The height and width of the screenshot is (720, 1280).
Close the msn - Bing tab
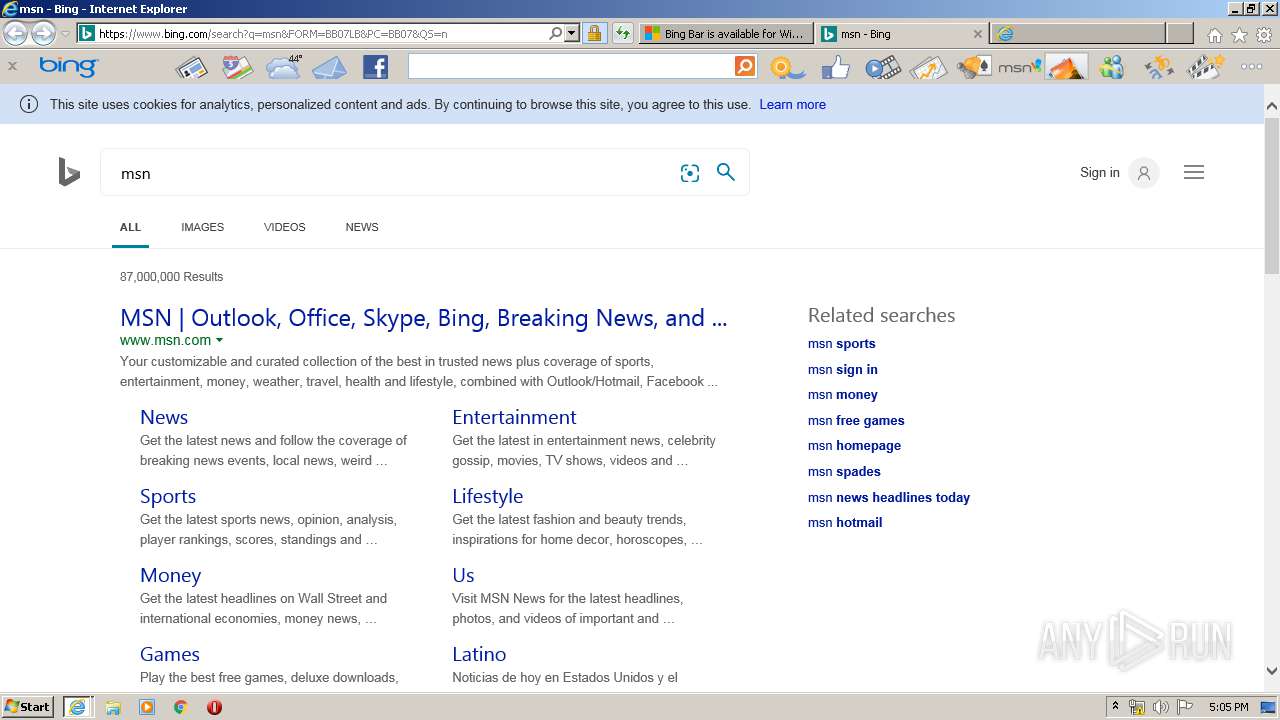click(x=978, y=33)
